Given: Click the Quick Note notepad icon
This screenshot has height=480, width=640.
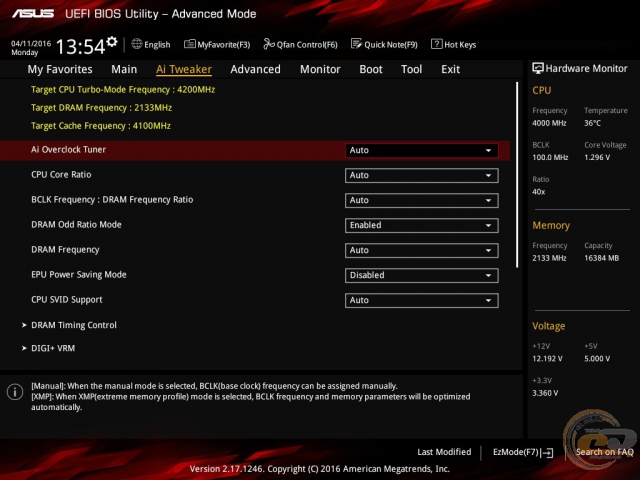Looking at the screenshot, I should click(356, 44).
